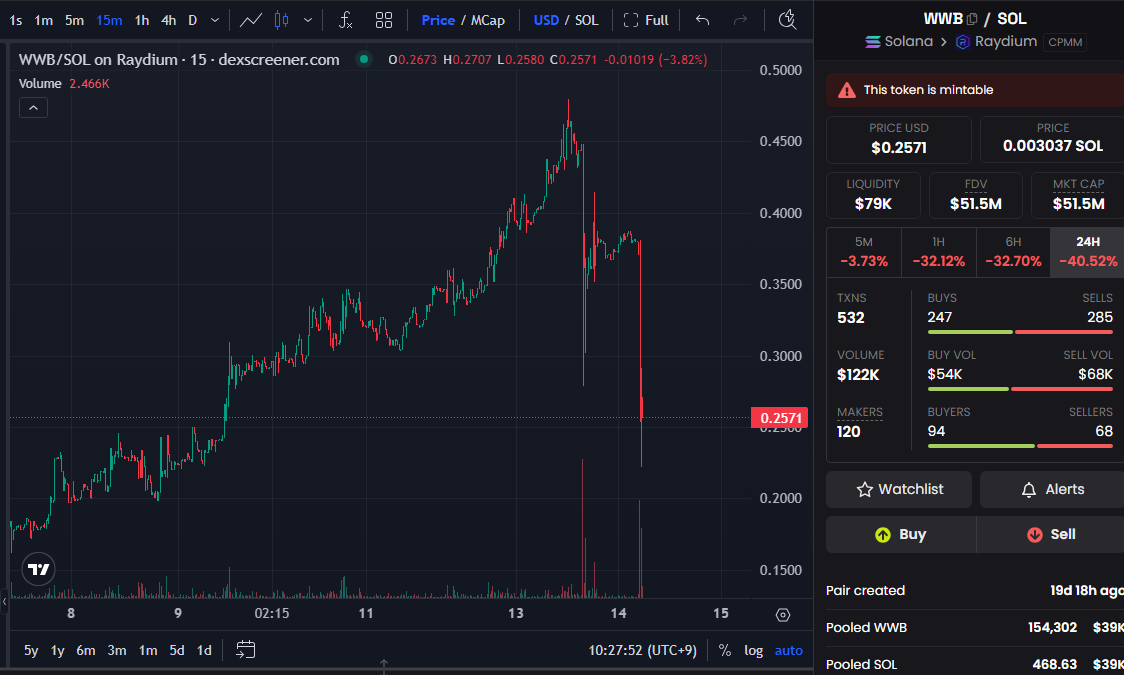This screenshot has width=1124, height=675.
Task: Expand the chart style dropdown arrow
Action: pyautogui.click(x=308, y=20)
